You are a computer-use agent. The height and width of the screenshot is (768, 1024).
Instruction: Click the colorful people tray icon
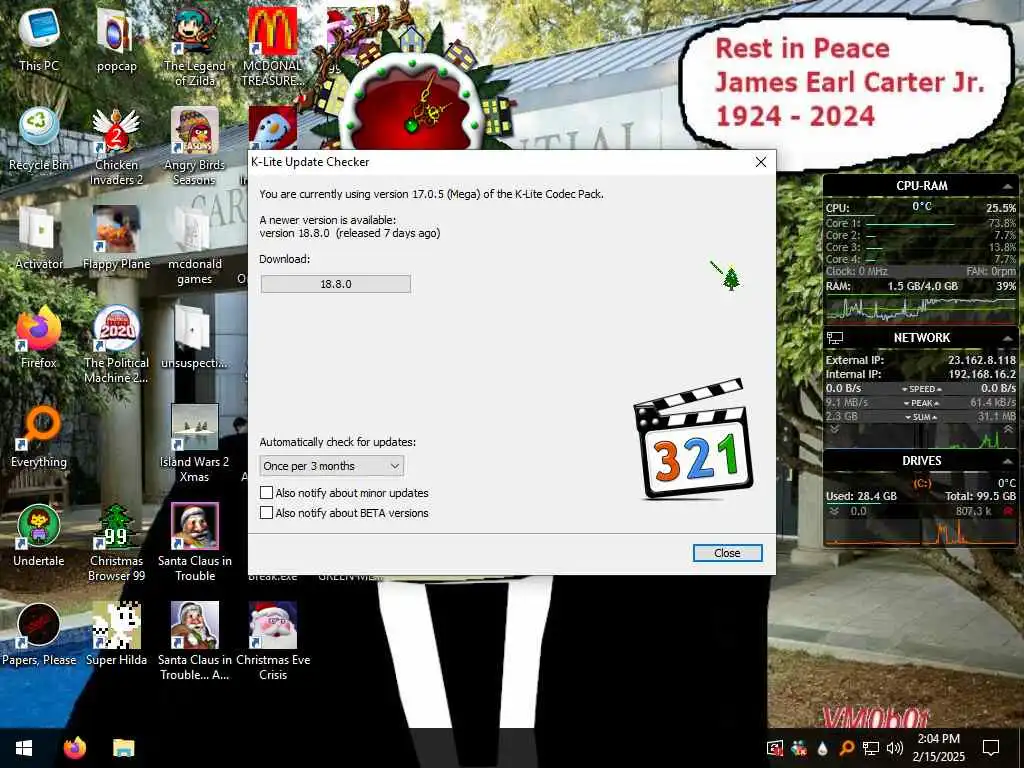[799, 748]
